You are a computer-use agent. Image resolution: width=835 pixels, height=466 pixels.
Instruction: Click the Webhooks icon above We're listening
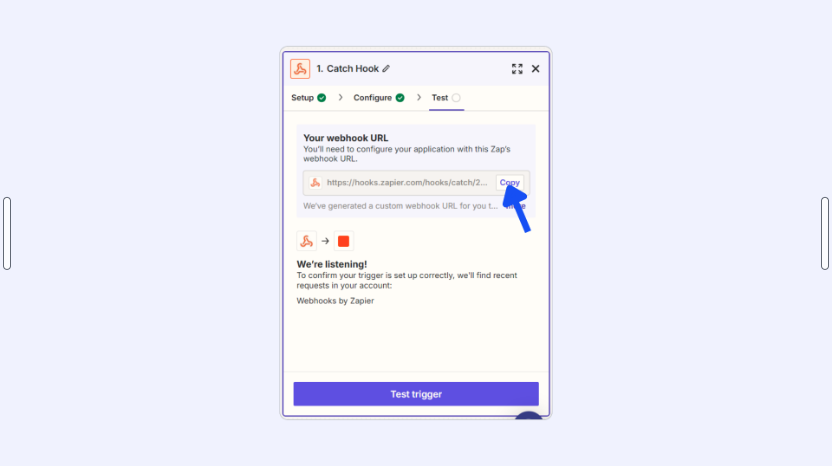tap(307, 241)
